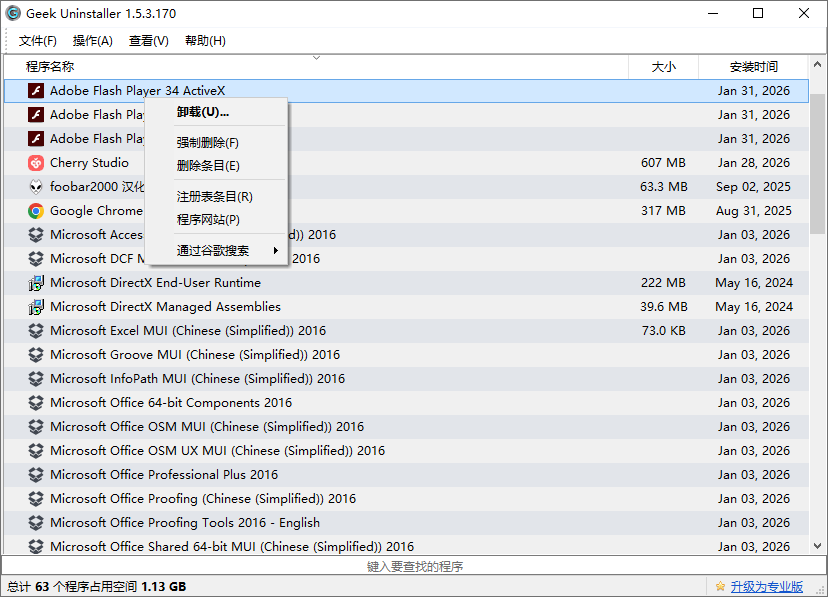
Task: Click the Geek Uninstaller logo in title bar
Action: (13, 13)
